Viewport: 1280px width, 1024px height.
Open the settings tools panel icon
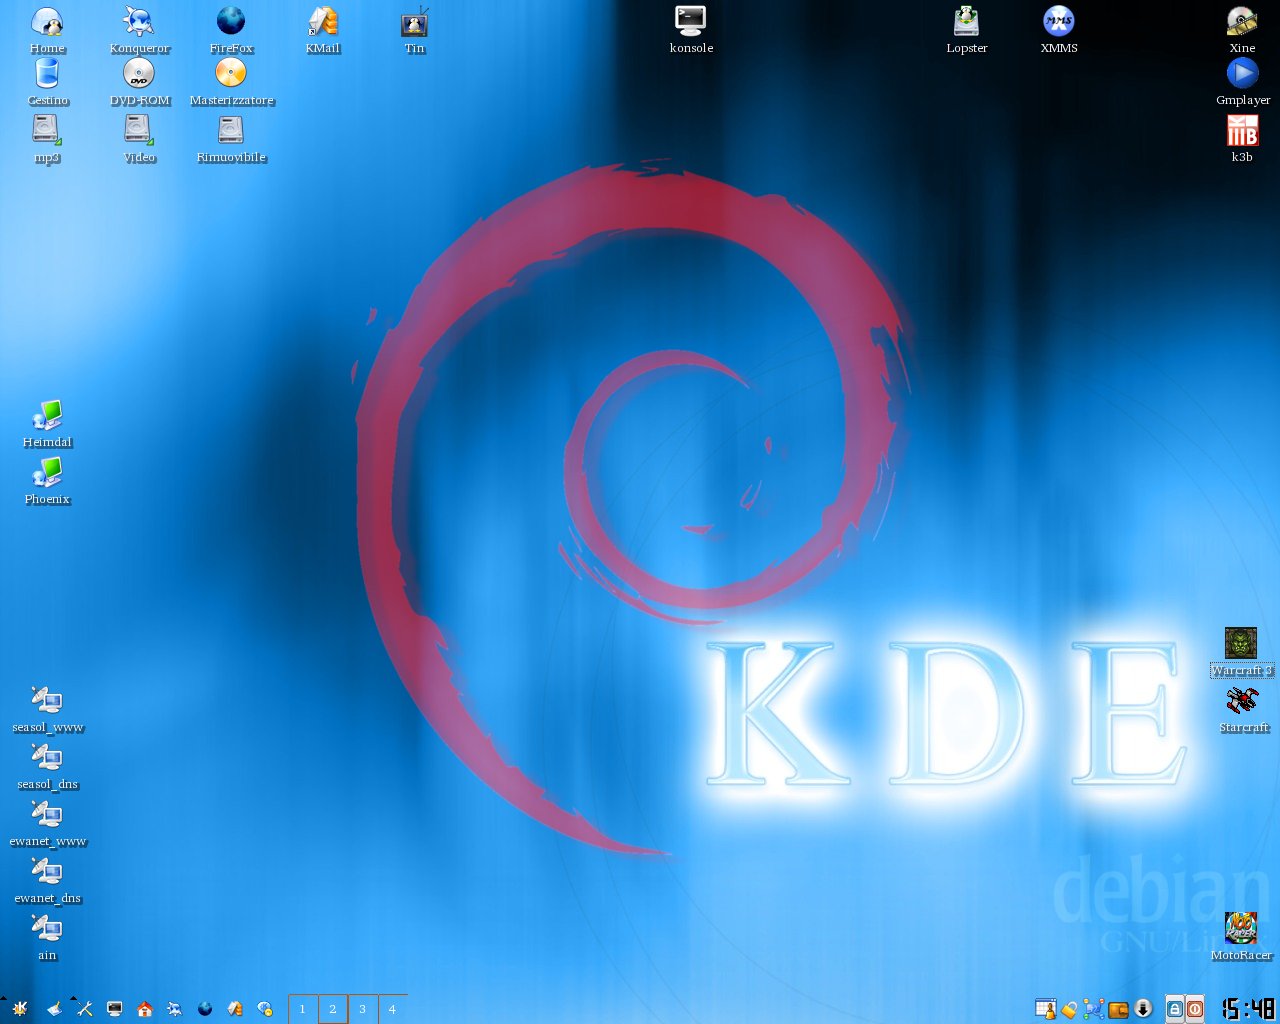(x=84, y=1010)
